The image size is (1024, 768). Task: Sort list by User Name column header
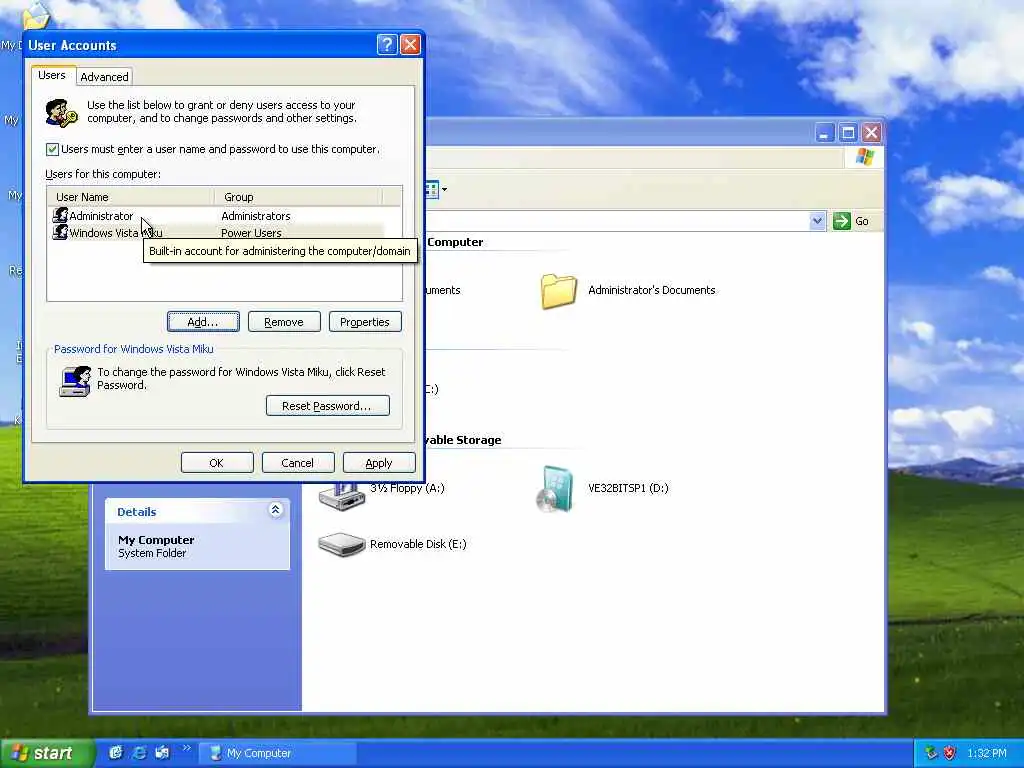[x=131, y=197]
